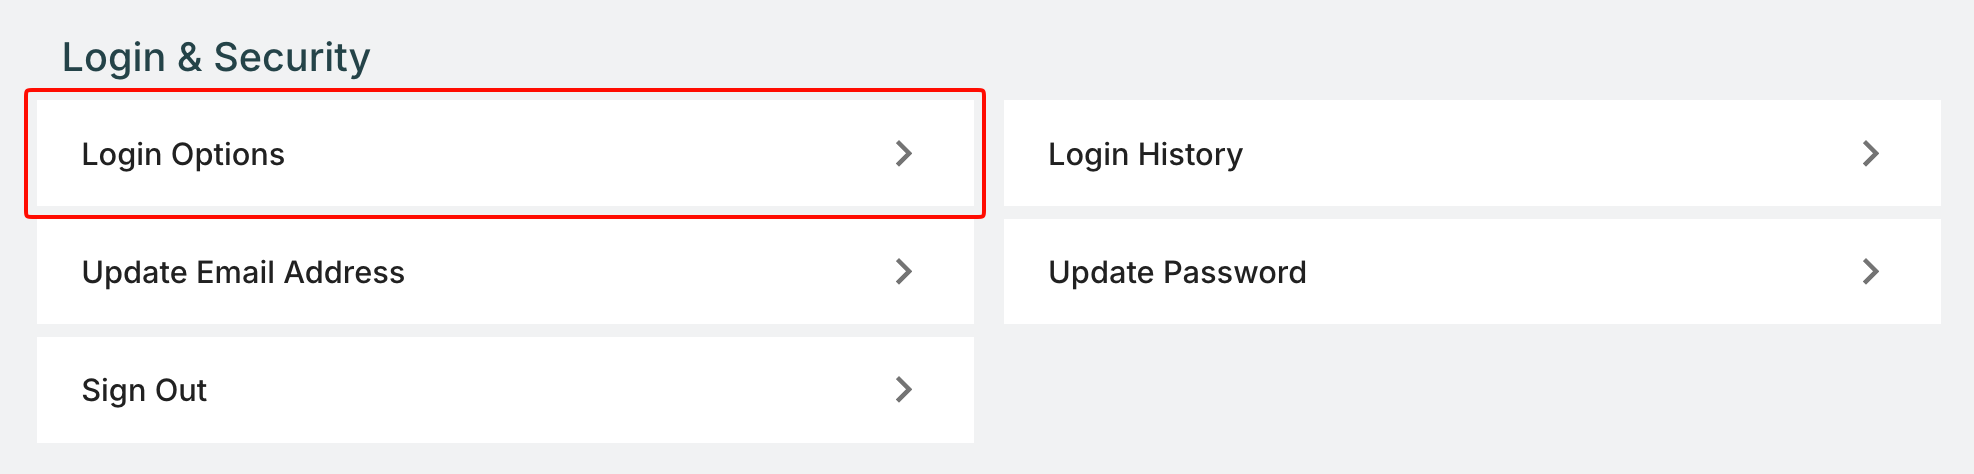Open the Login History page
Viewport: 1974px width, 474px height.
point(1145,154)
